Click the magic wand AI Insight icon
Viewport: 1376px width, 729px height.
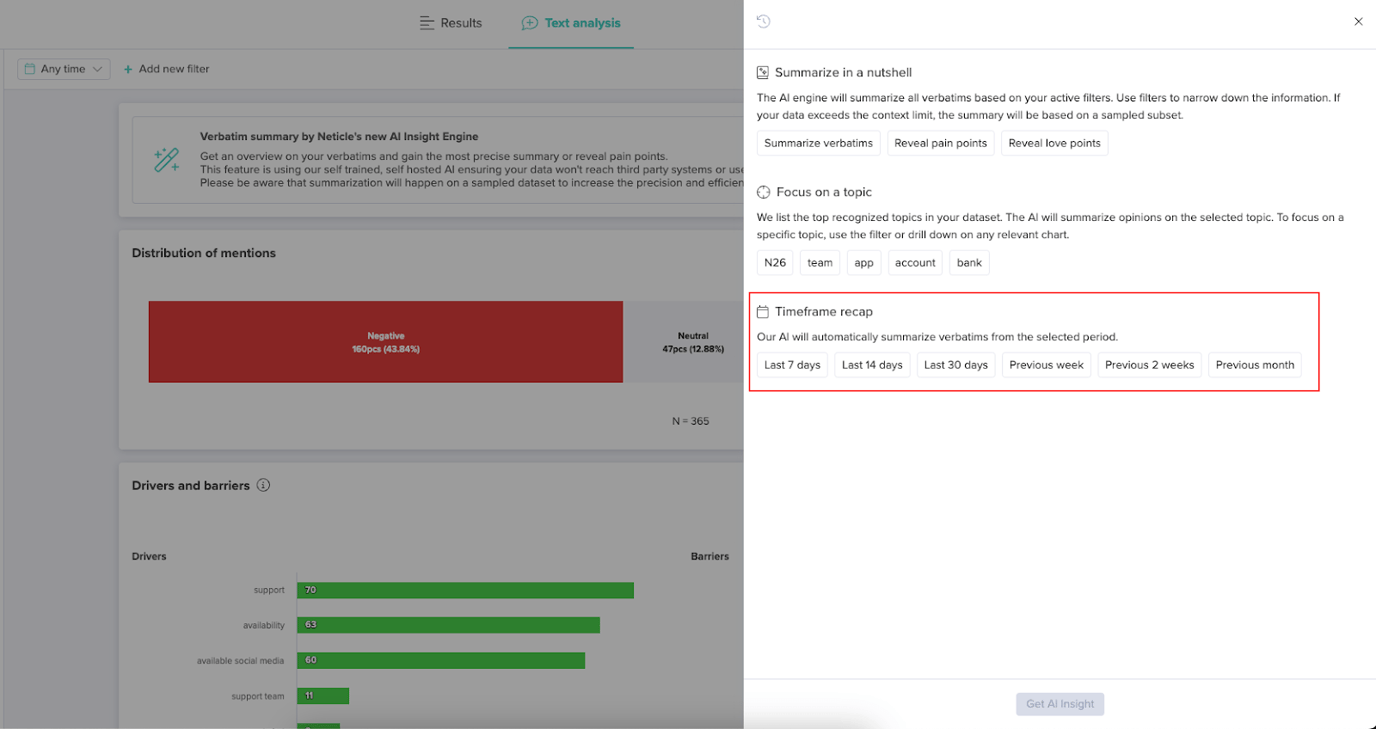[166, 160]
